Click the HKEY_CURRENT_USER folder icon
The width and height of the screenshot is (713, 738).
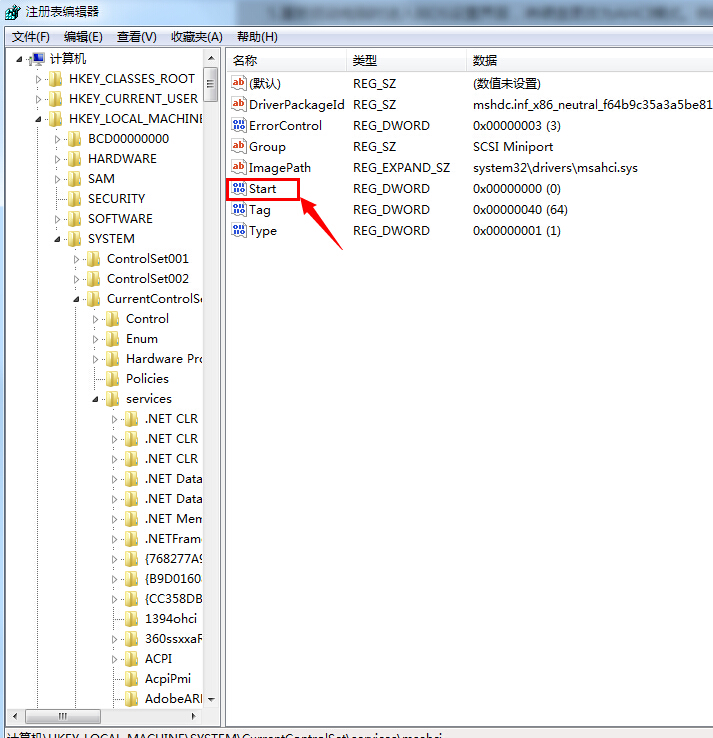[x=56, y=99]
